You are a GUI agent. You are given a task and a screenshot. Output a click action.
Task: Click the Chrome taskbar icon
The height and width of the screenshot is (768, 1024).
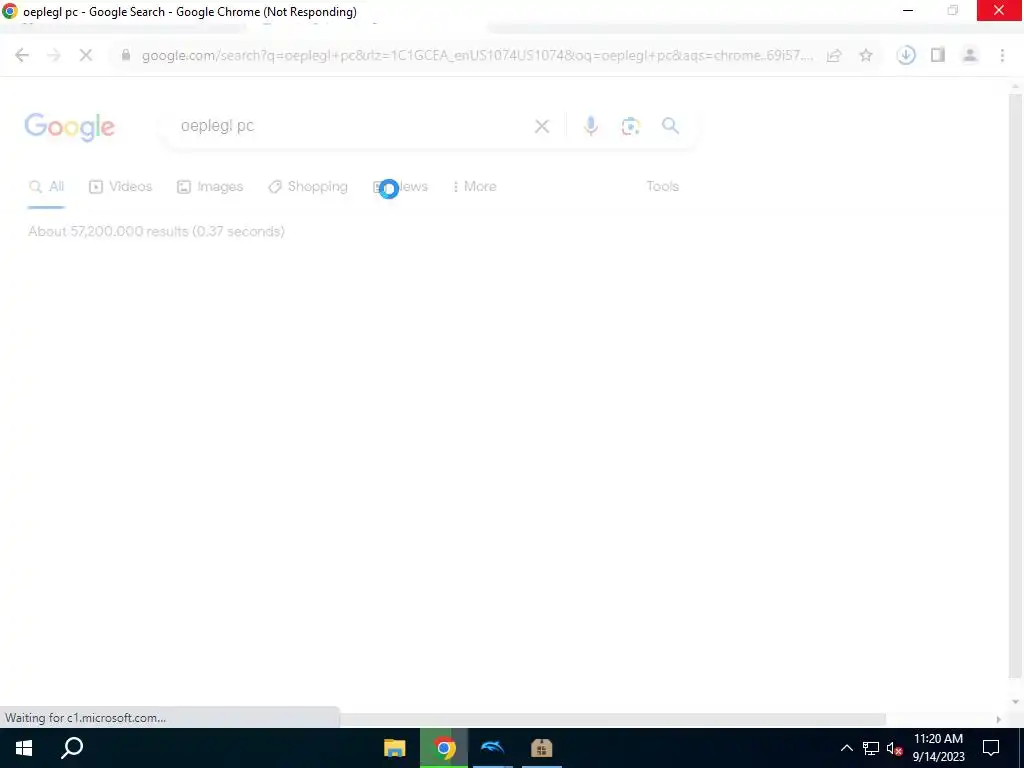coord(443,748)
